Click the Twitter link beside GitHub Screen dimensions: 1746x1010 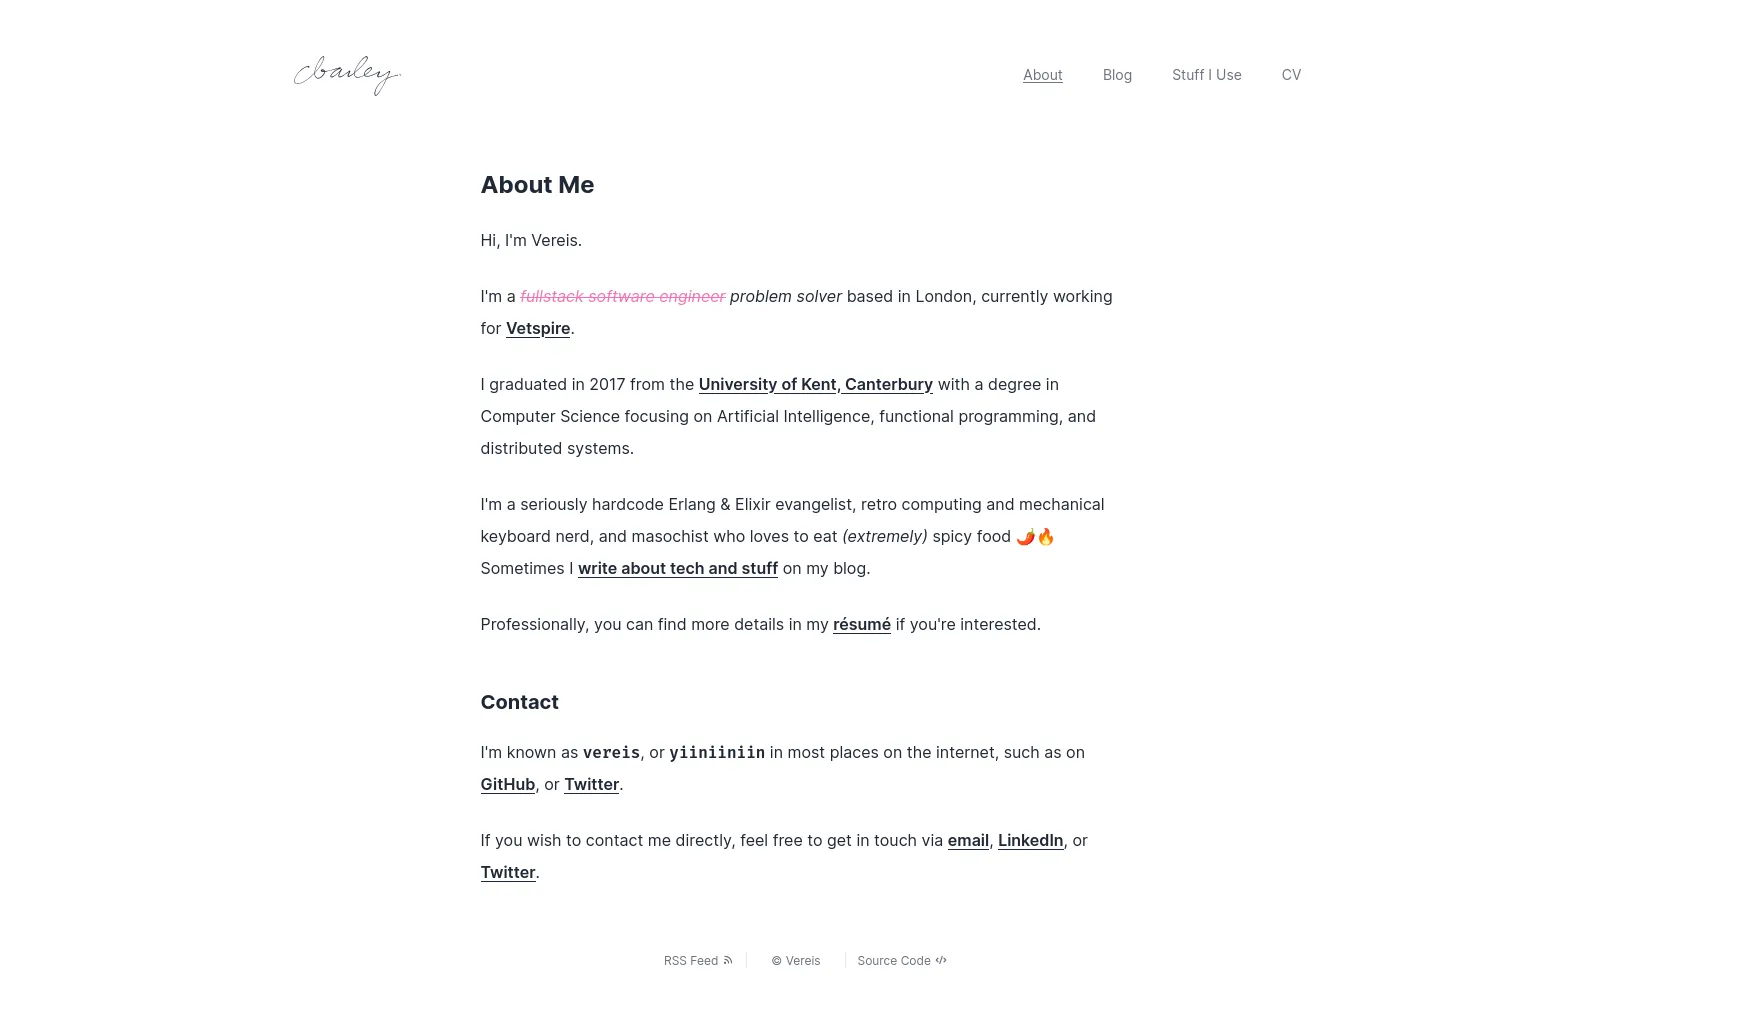(591, 784)
